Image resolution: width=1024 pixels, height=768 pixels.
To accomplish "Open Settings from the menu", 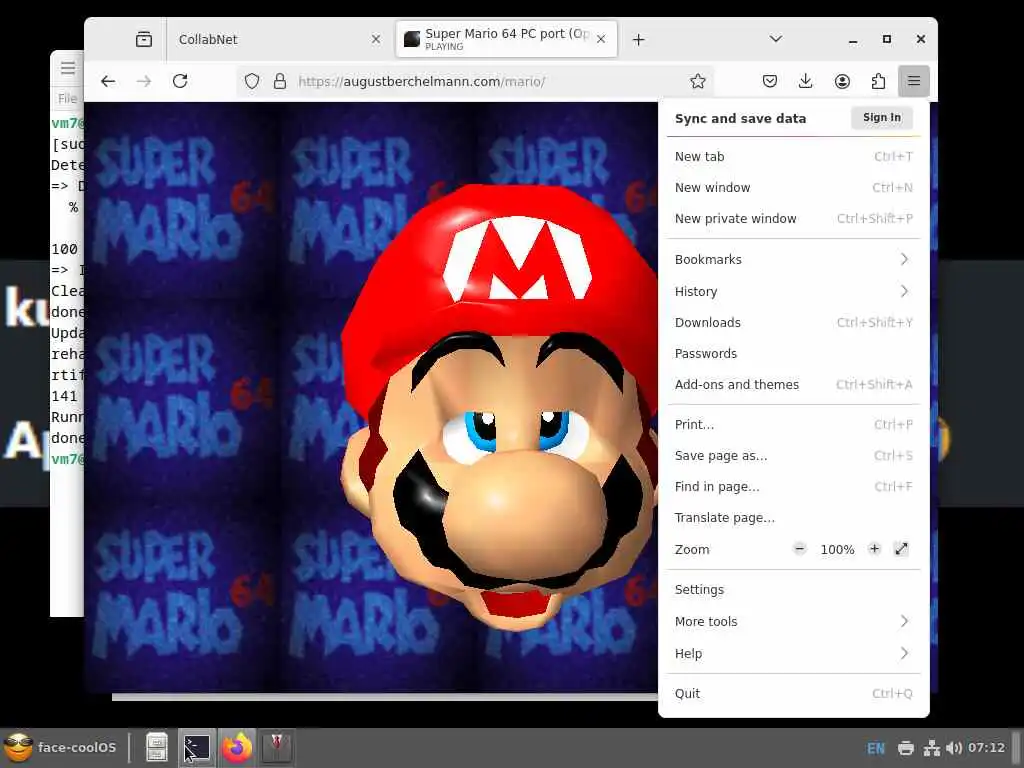I will coord(793,590).
